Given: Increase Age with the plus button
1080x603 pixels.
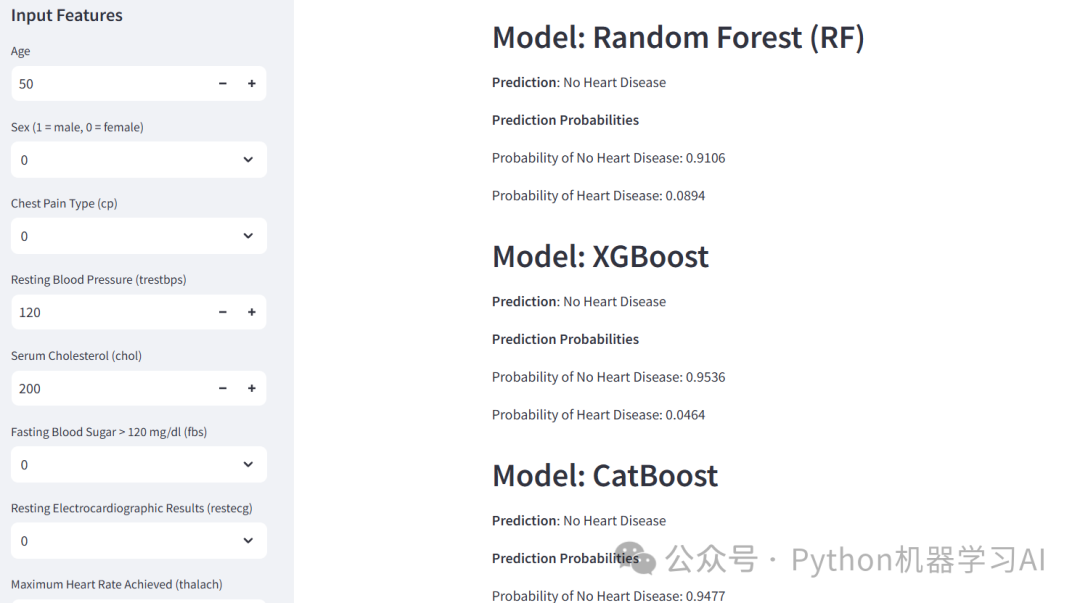Looking at the screenshot, I should [x=252, y=84].
